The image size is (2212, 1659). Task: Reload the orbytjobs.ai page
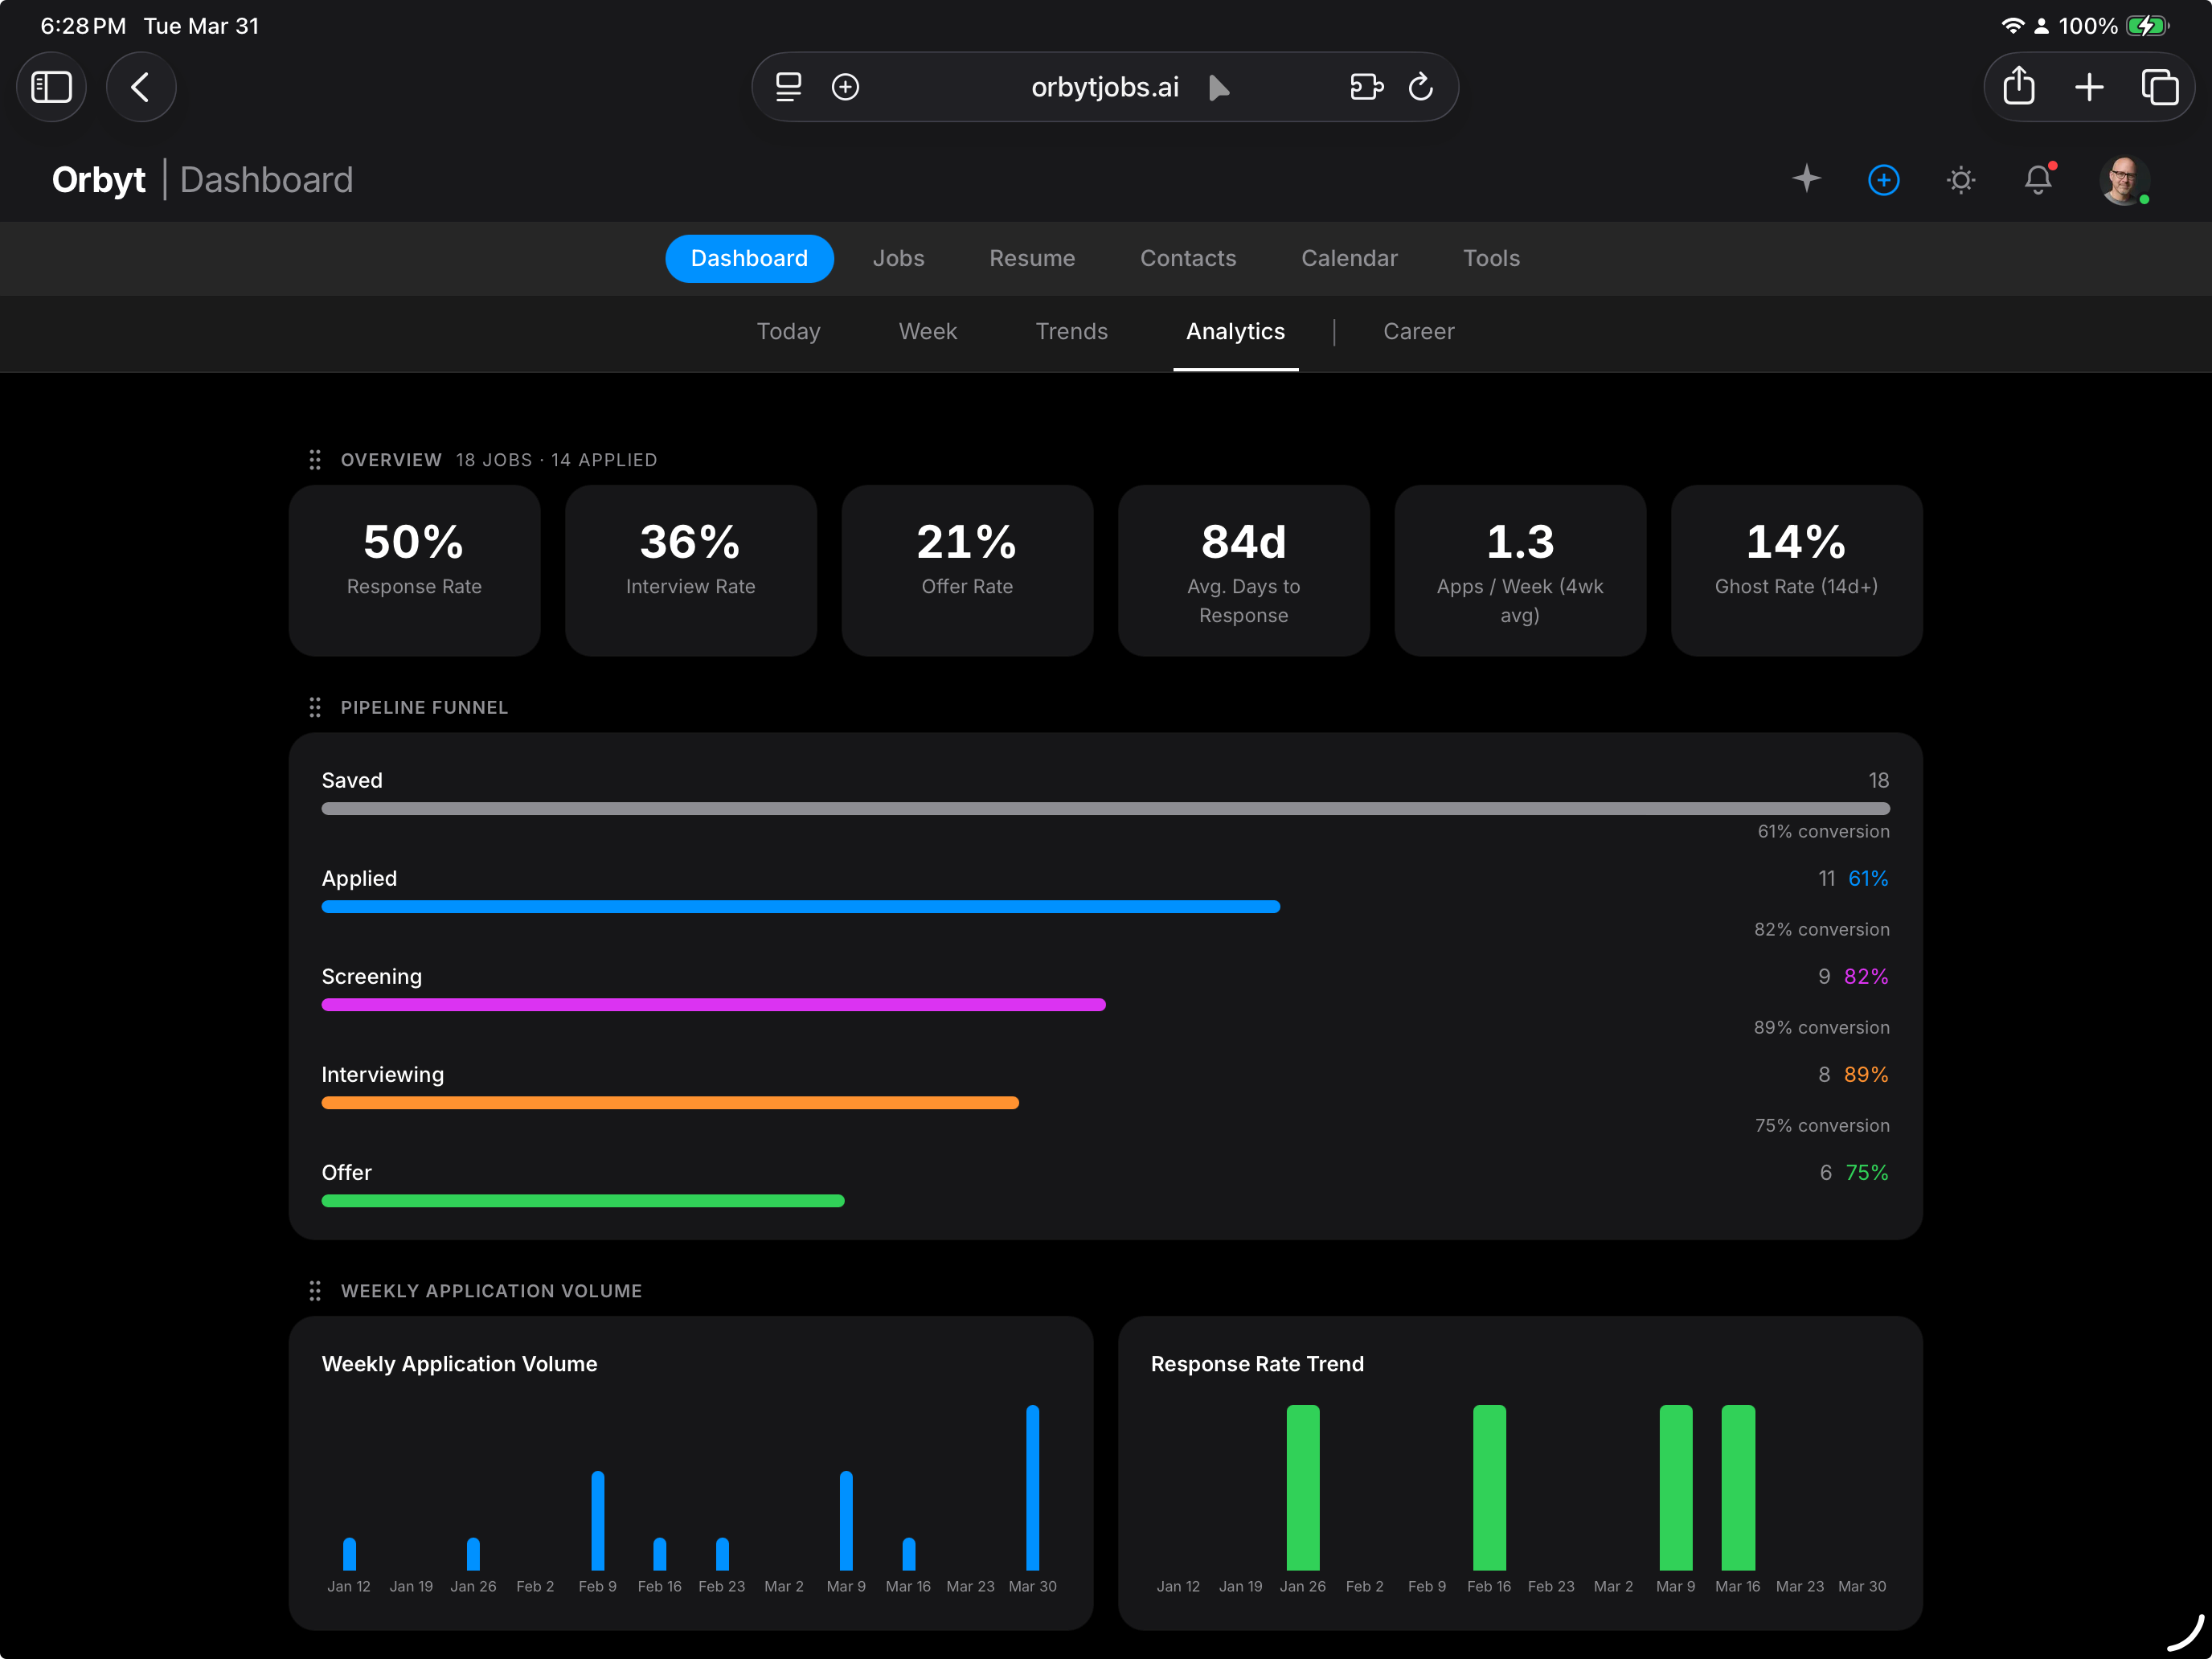tap(1422, 87)
